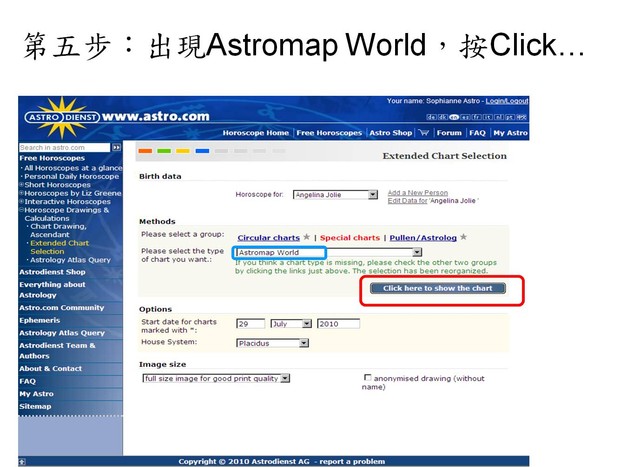Select the Pullen/Astrolog group
Image resolution: width=640 pixels, height=467 pixels.
423,238
